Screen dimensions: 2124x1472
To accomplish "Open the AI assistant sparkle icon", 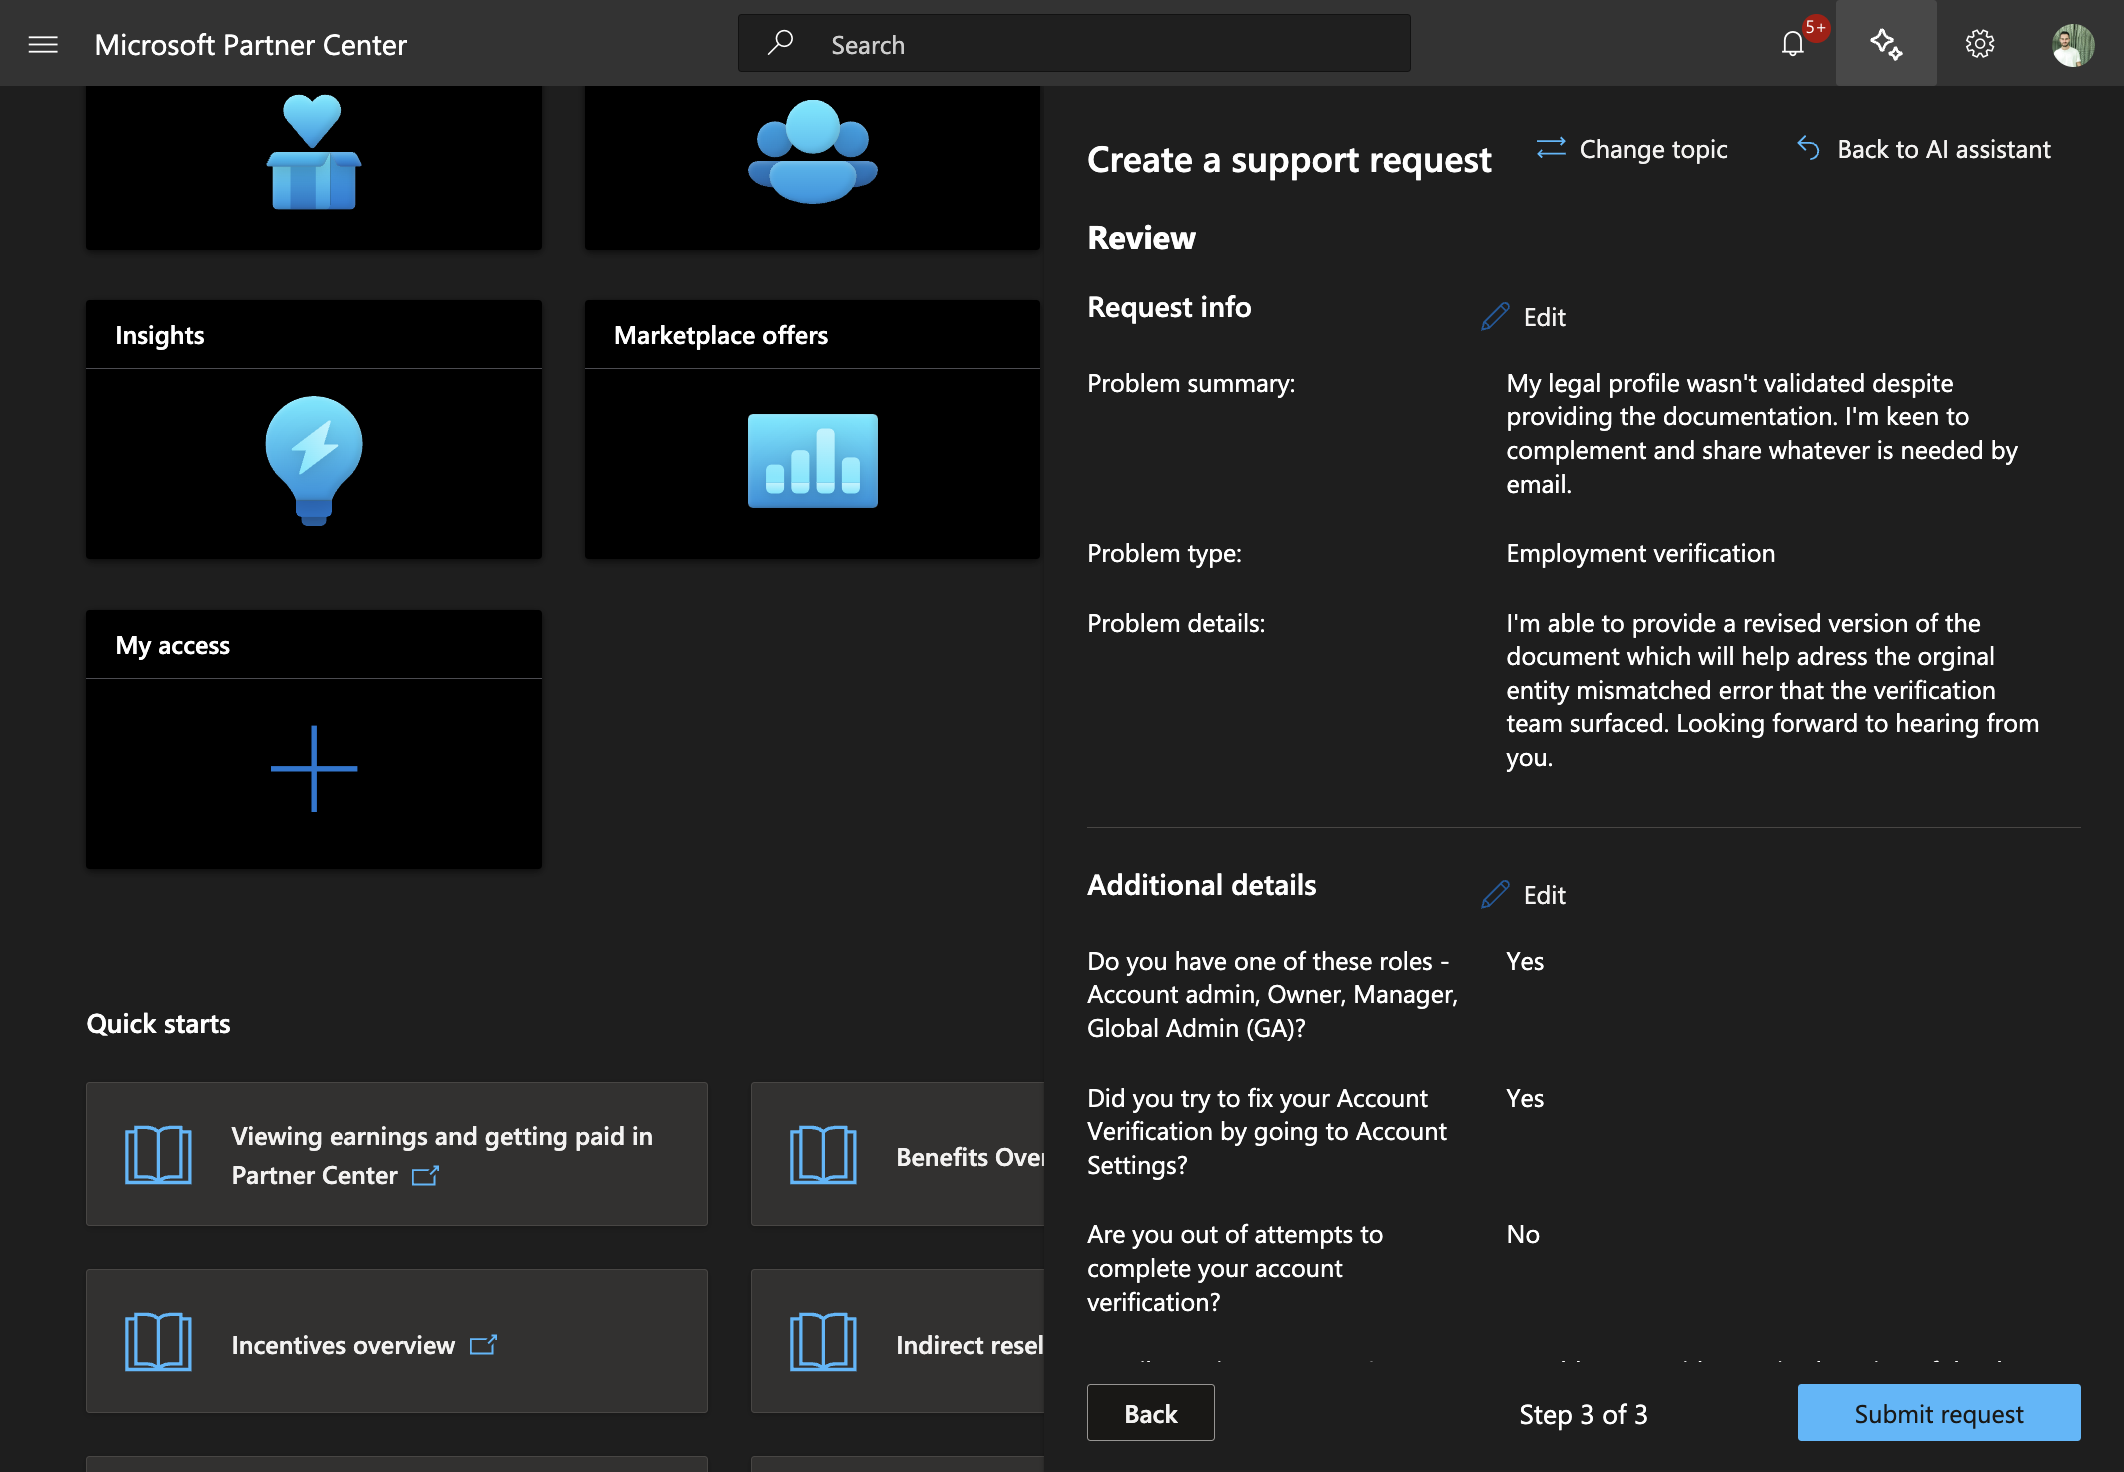I will tap(1886, 43).
